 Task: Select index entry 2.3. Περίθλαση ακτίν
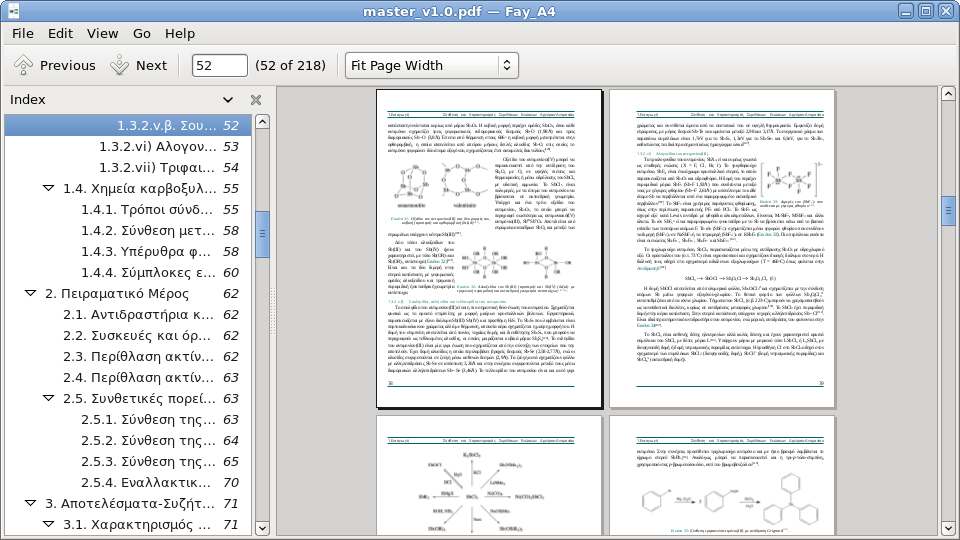pyautogui.click(x=137, y=357)
